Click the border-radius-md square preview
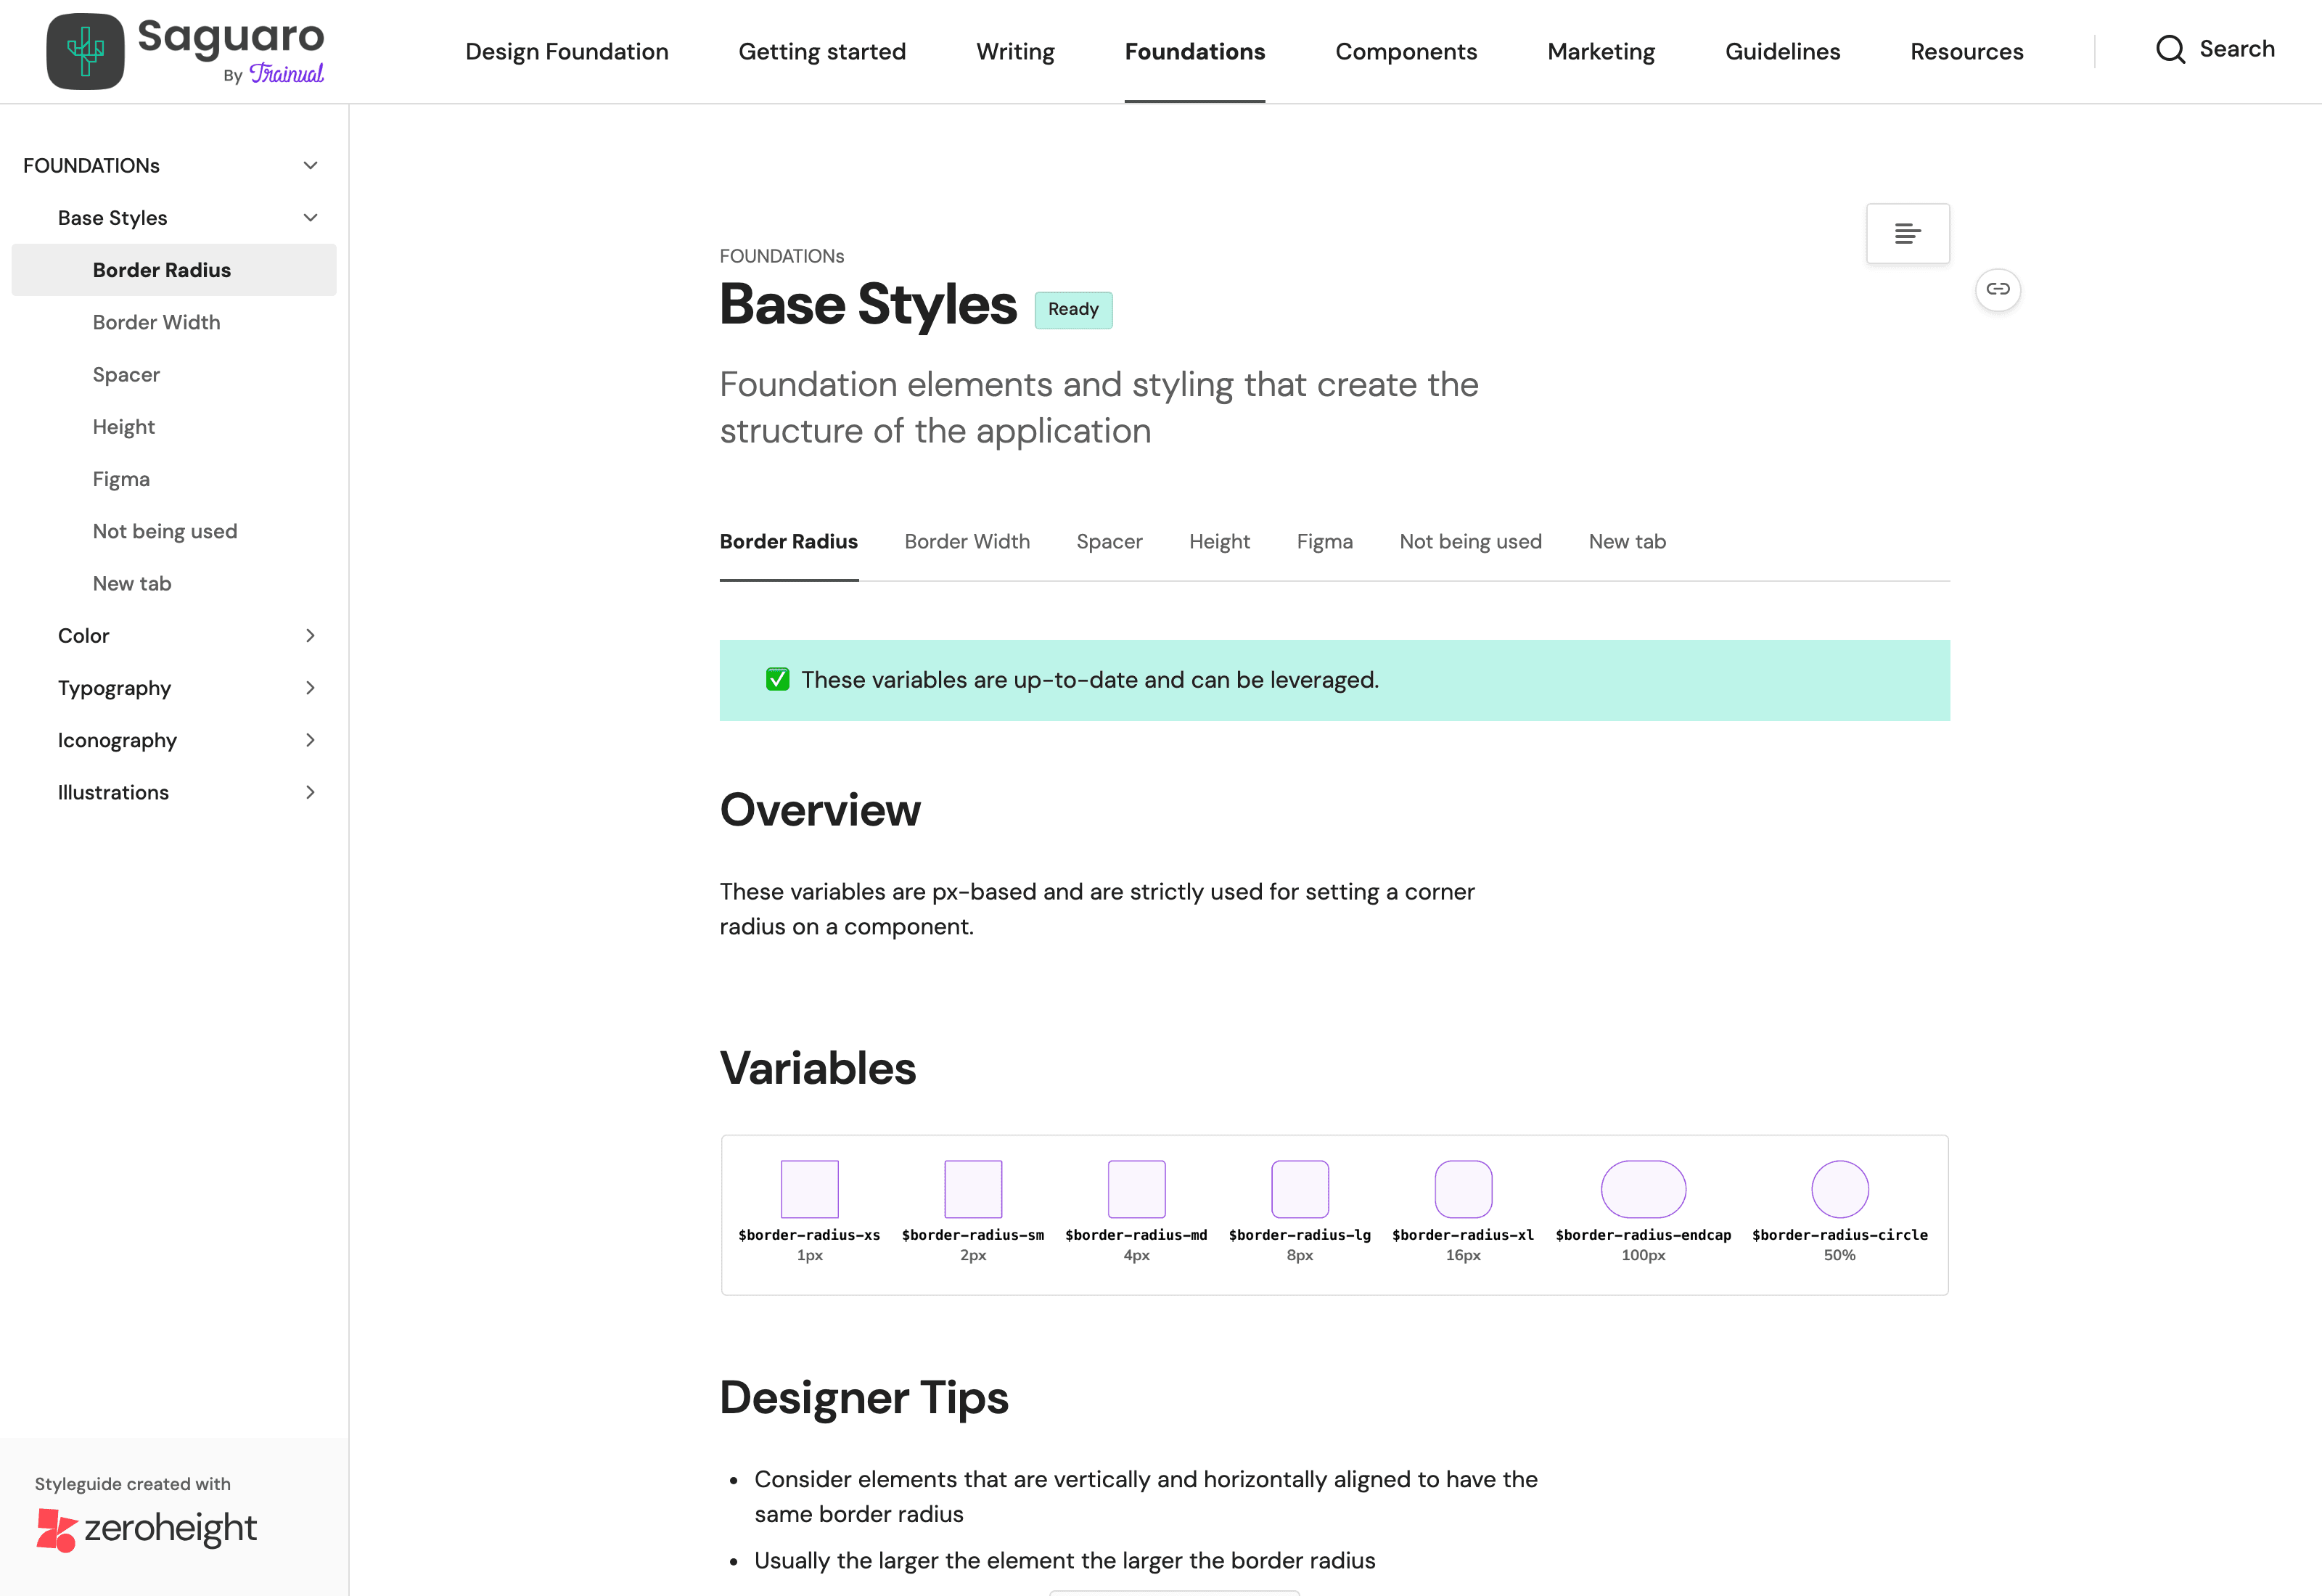2322x1596 pixels. (x=1136, y=1189)
